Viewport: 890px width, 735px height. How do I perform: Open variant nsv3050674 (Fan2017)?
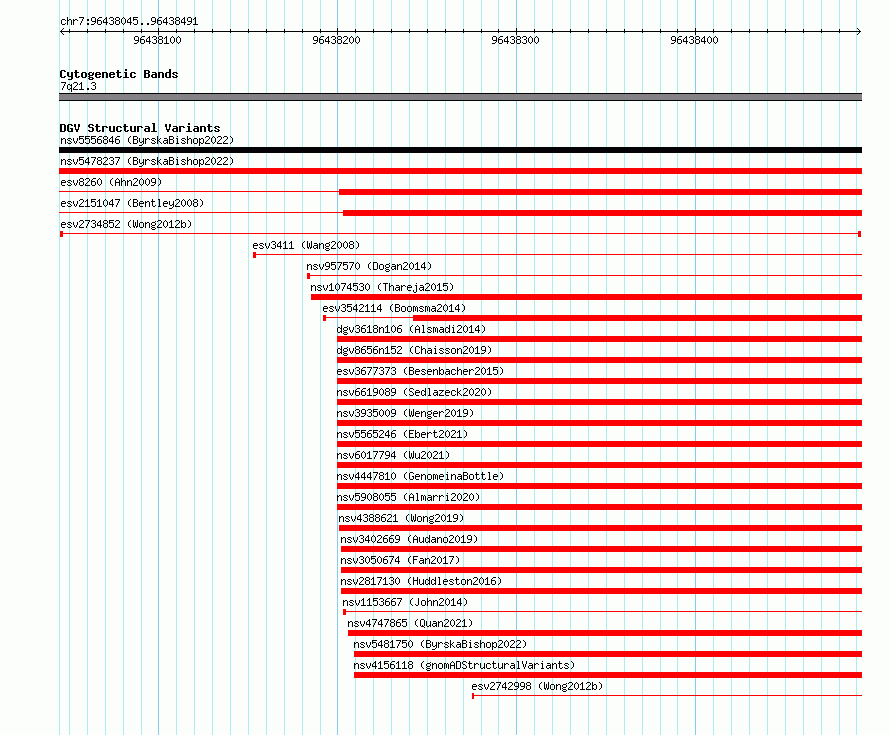[x=400, y=560]
